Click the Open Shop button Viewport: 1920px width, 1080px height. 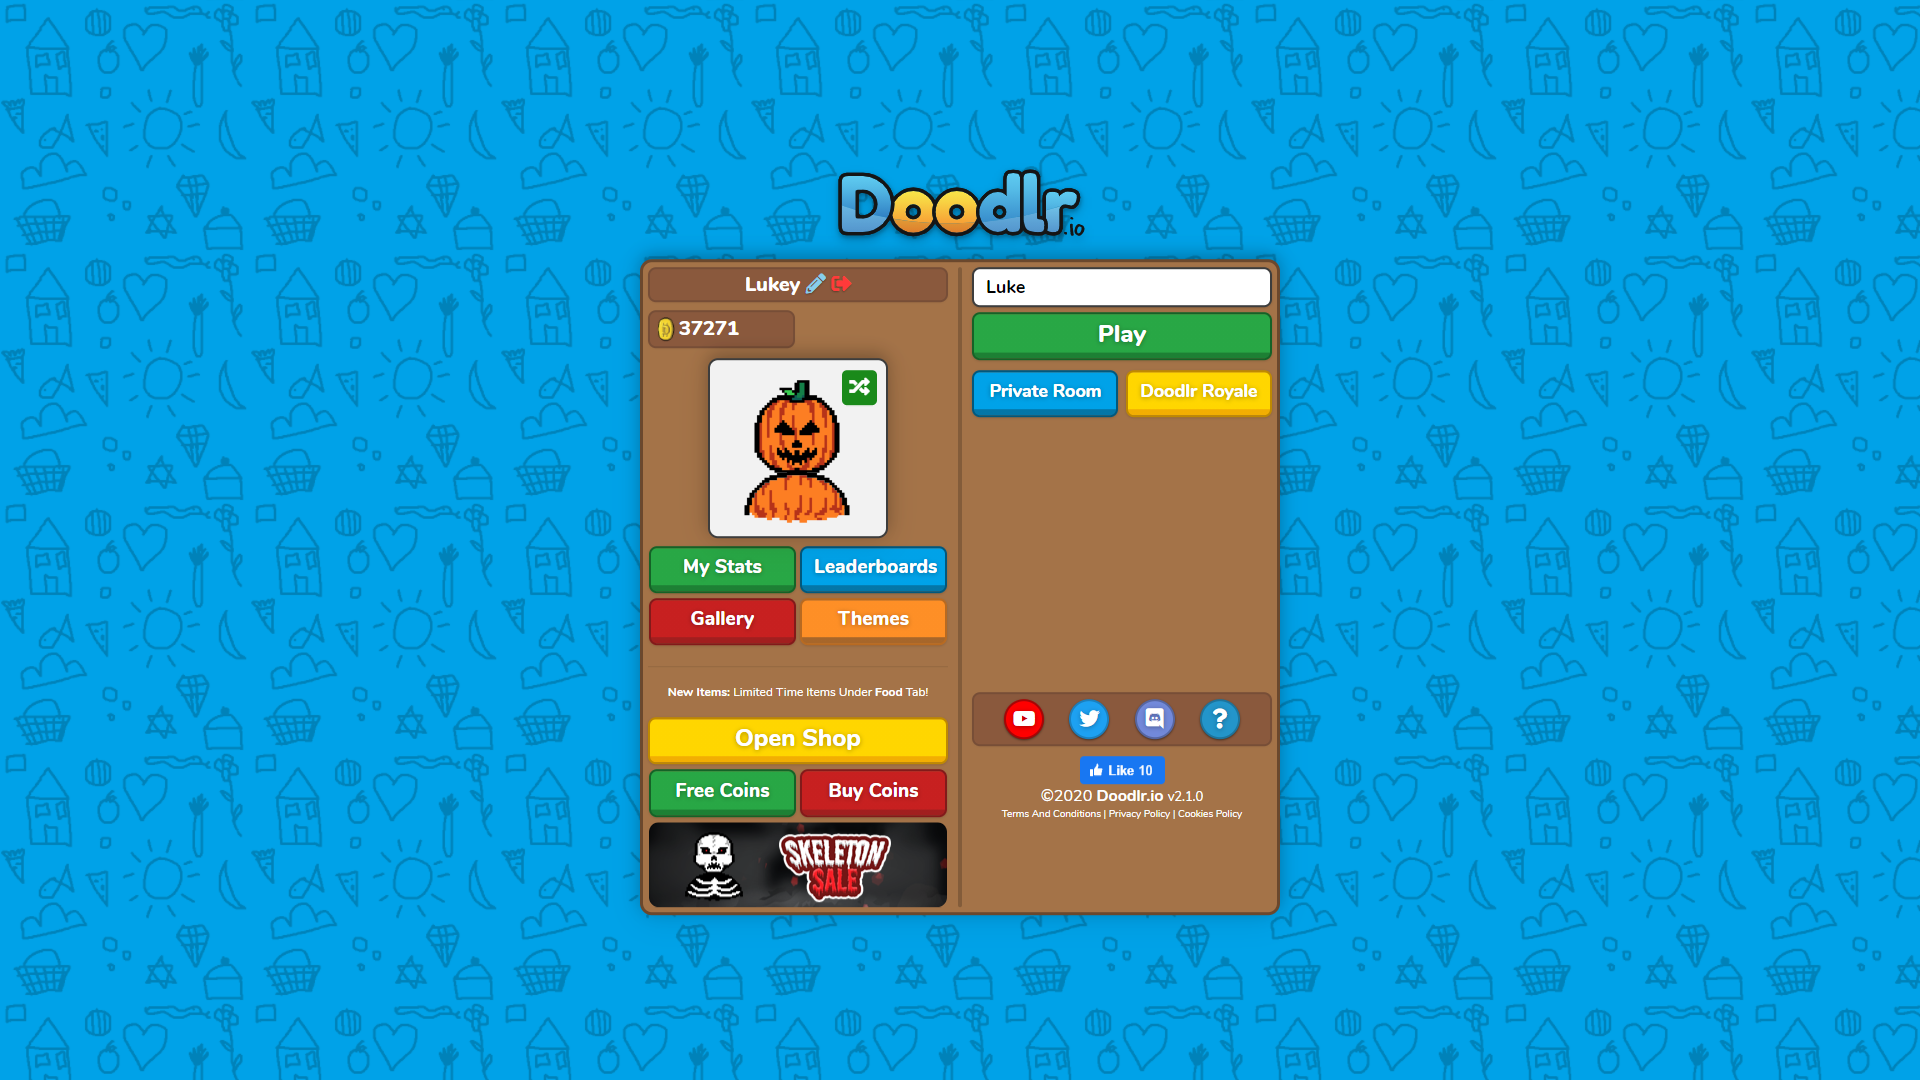click(x=798, y=738)
